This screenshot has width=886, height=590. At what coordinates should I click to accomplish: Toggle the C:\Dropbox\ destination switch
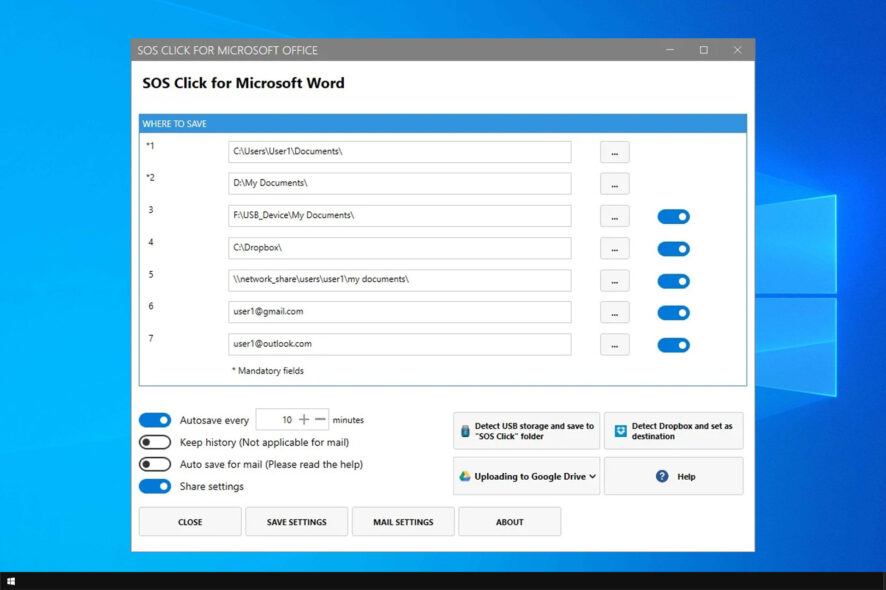(674, 249)
